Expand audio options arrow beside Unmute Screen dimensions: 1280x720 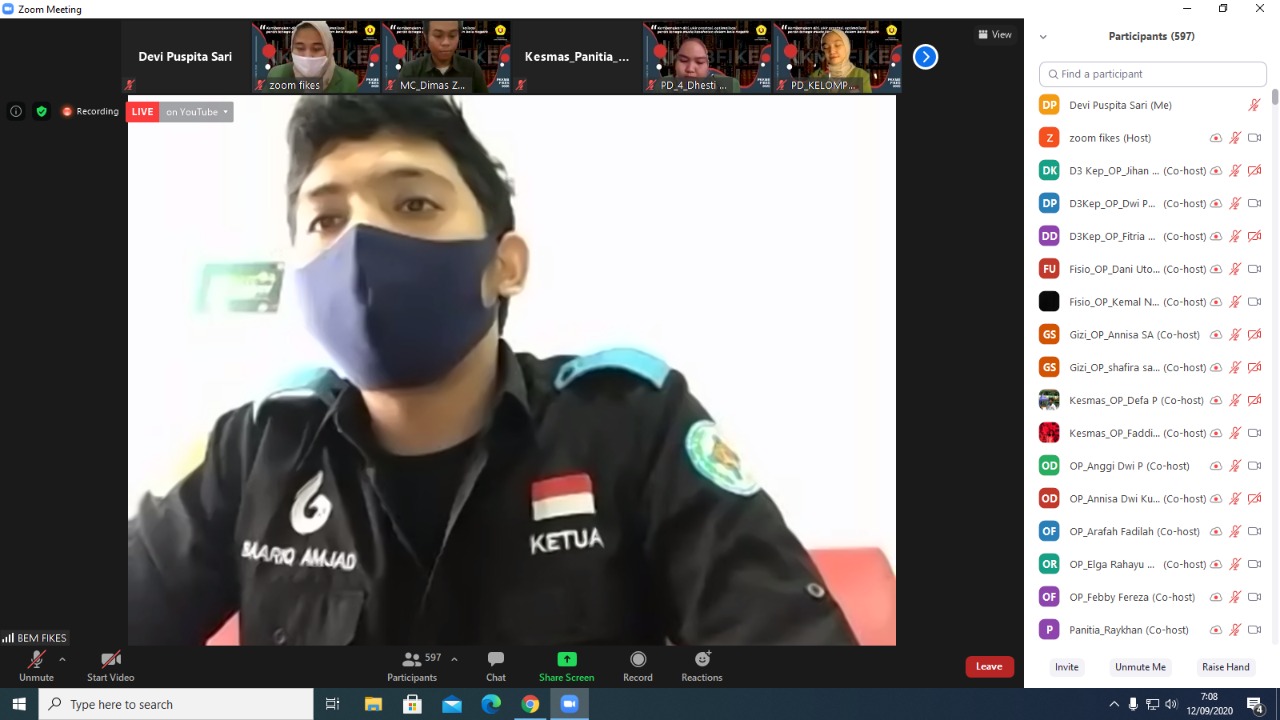coord(62,659)
